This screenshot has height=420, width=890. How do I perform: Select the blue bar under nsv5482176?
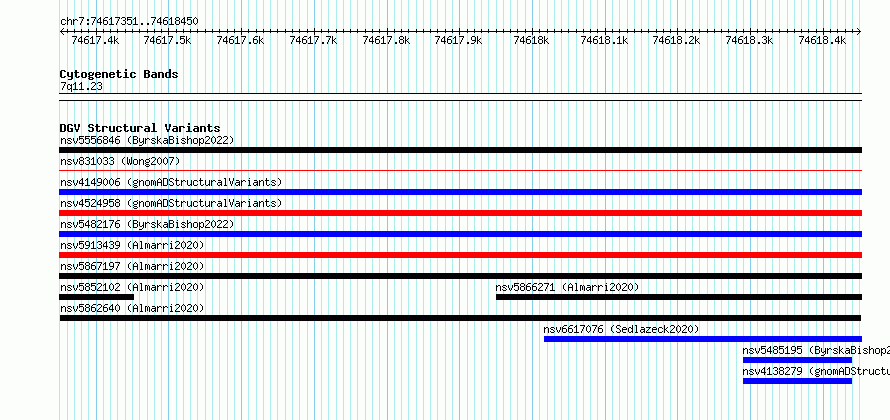(461, 234)
